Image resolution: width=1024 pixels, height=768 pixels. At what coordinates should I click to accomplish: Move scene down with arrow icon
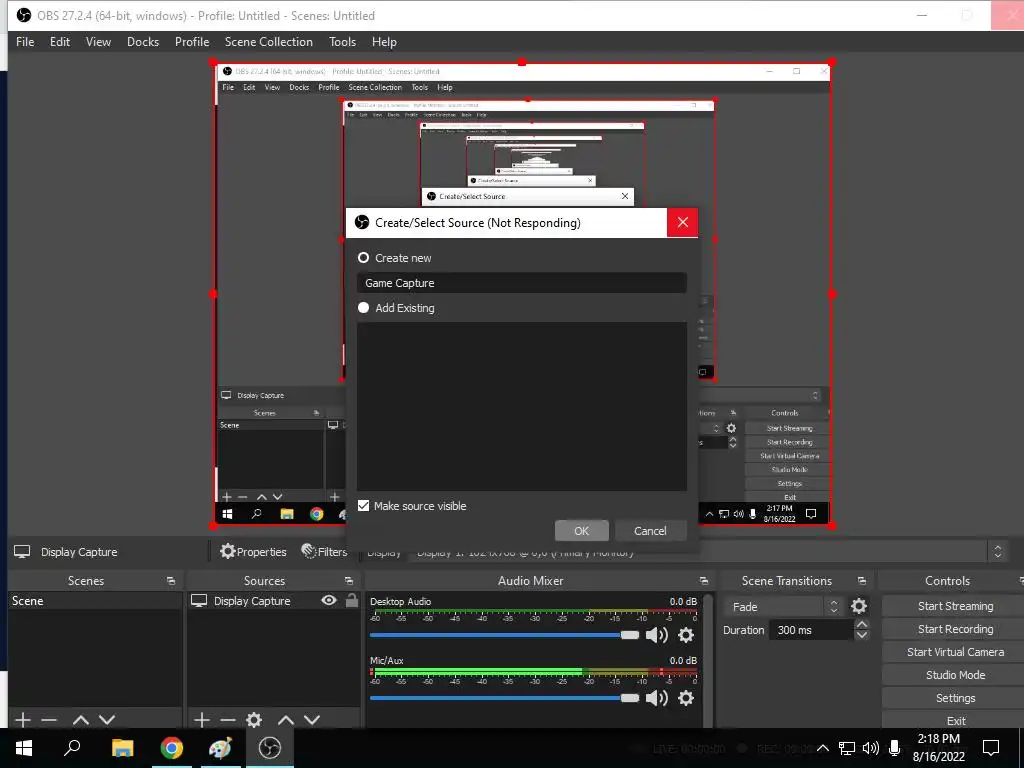(x=107, y=720)
